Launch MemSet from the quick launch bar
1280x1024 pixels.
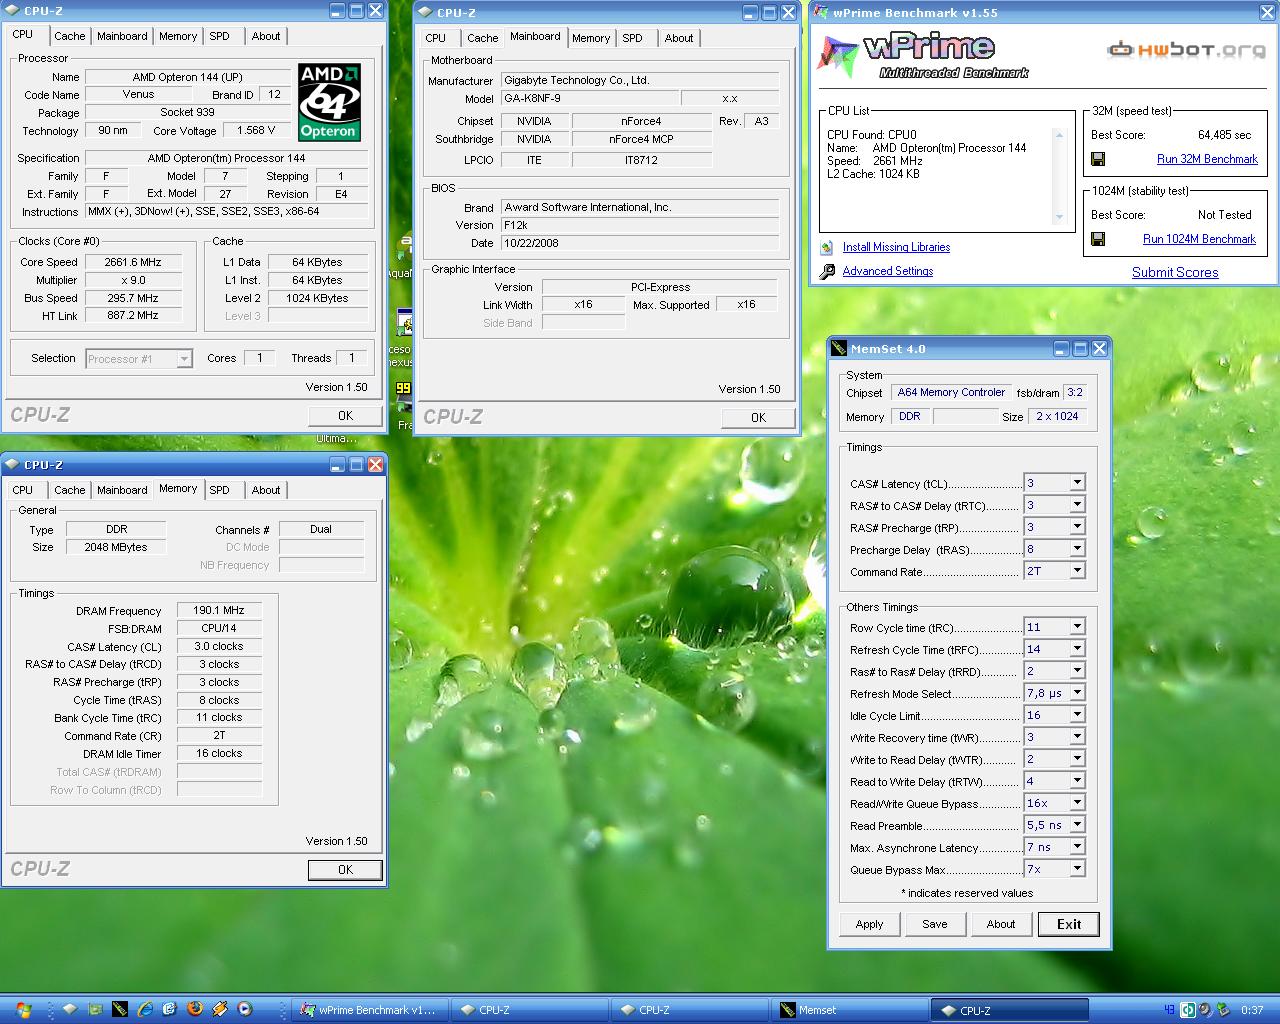tap(120, 1009)
